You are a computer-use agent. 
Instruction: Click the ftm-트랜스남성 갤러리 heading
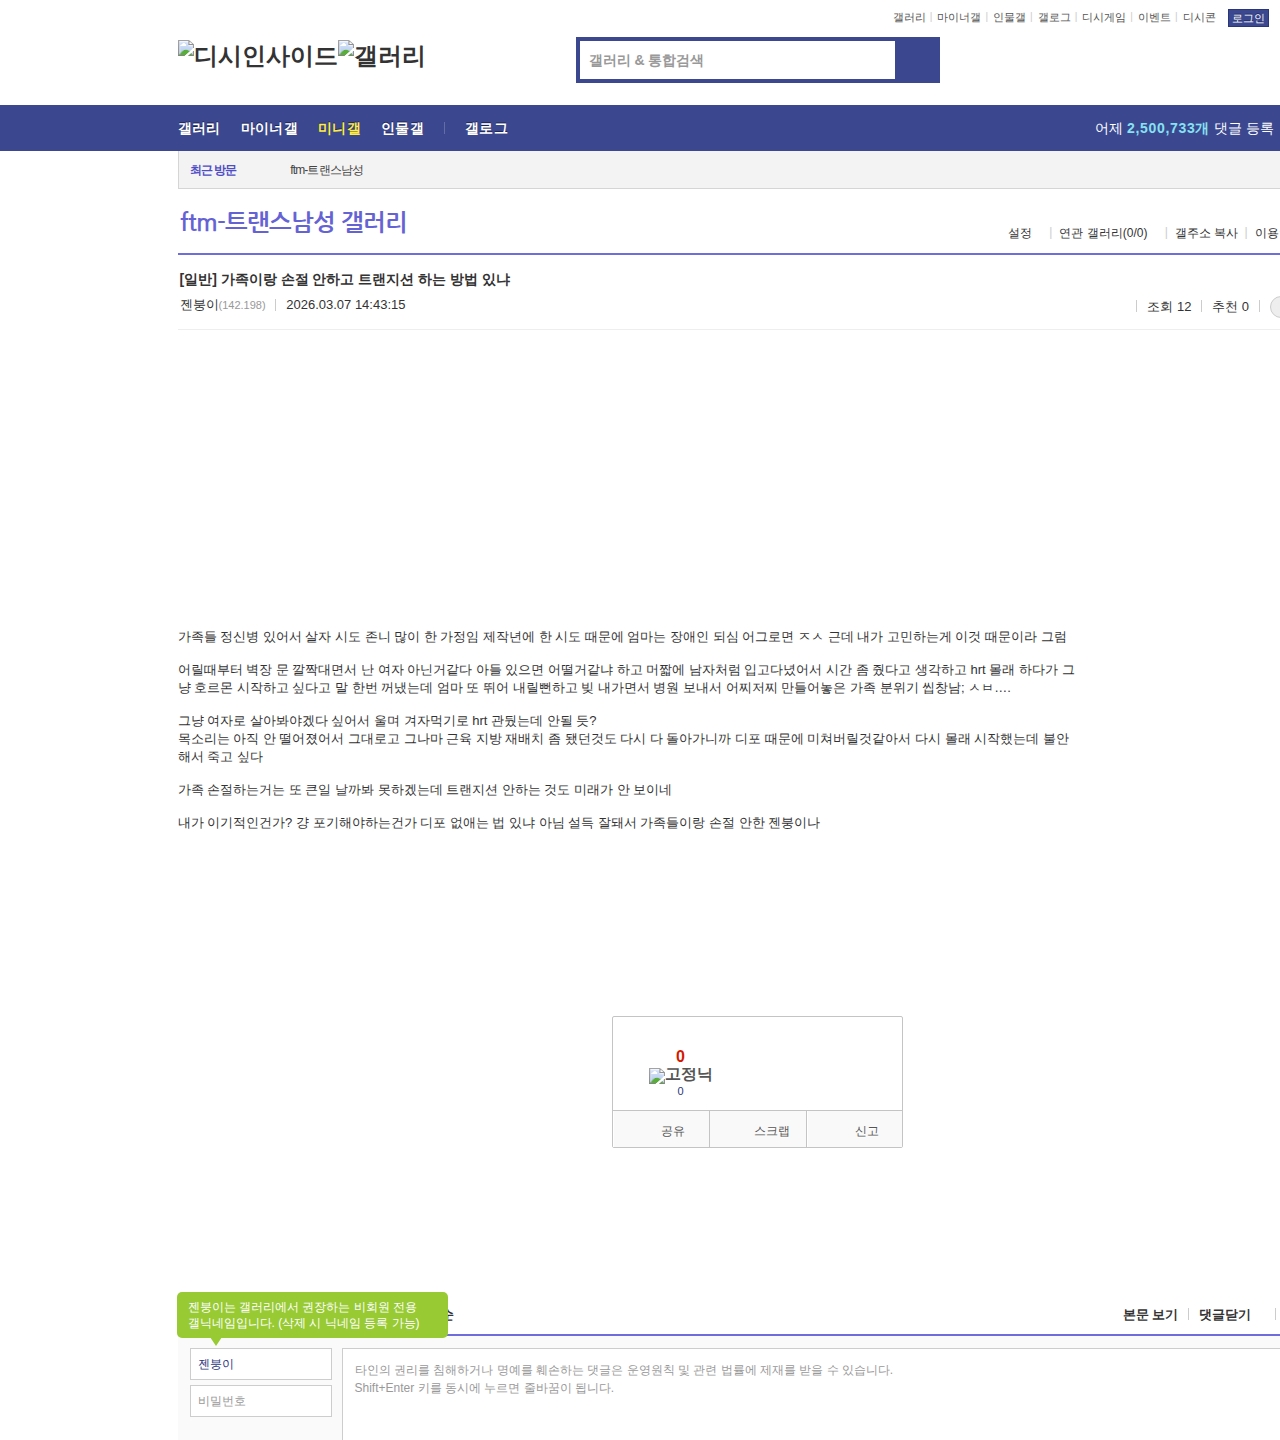pos(293,221)
